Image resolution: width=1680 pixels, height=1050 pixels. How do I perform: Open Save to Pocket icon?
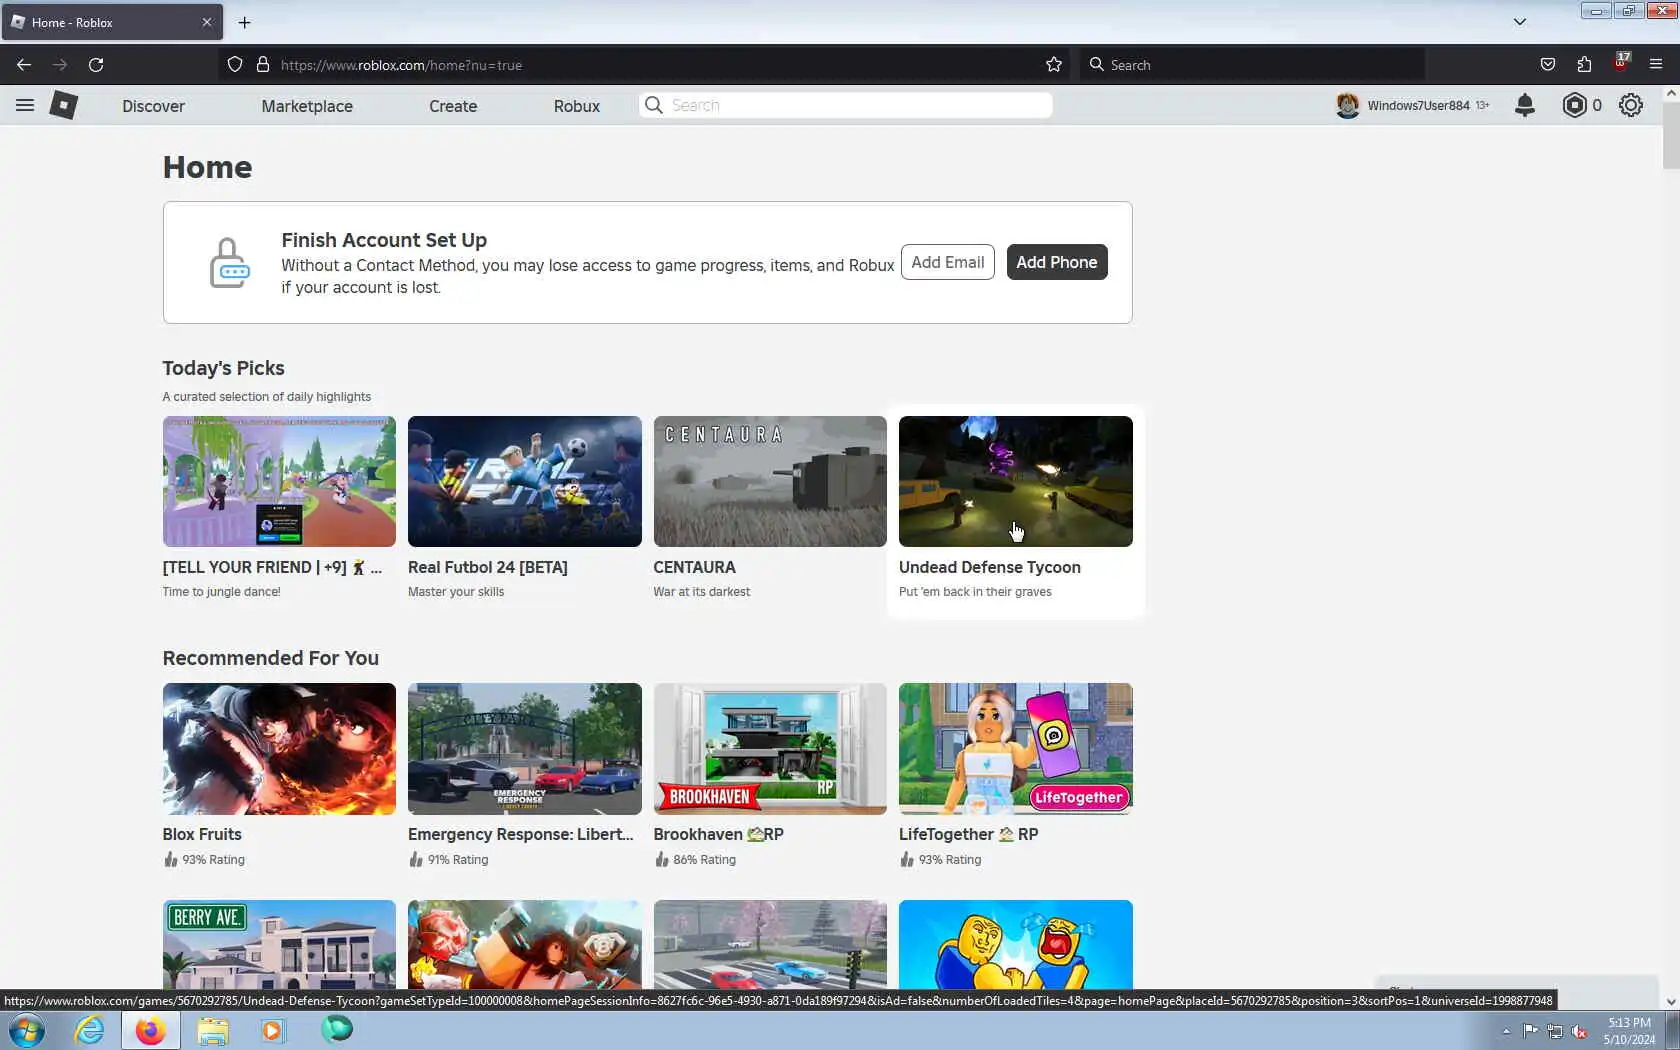(x=1548, y=65)
